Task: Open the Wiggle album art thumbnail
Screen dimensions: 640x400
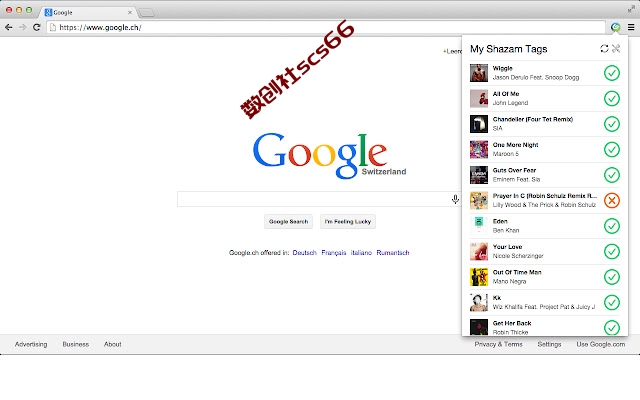Action: point(479,73)
